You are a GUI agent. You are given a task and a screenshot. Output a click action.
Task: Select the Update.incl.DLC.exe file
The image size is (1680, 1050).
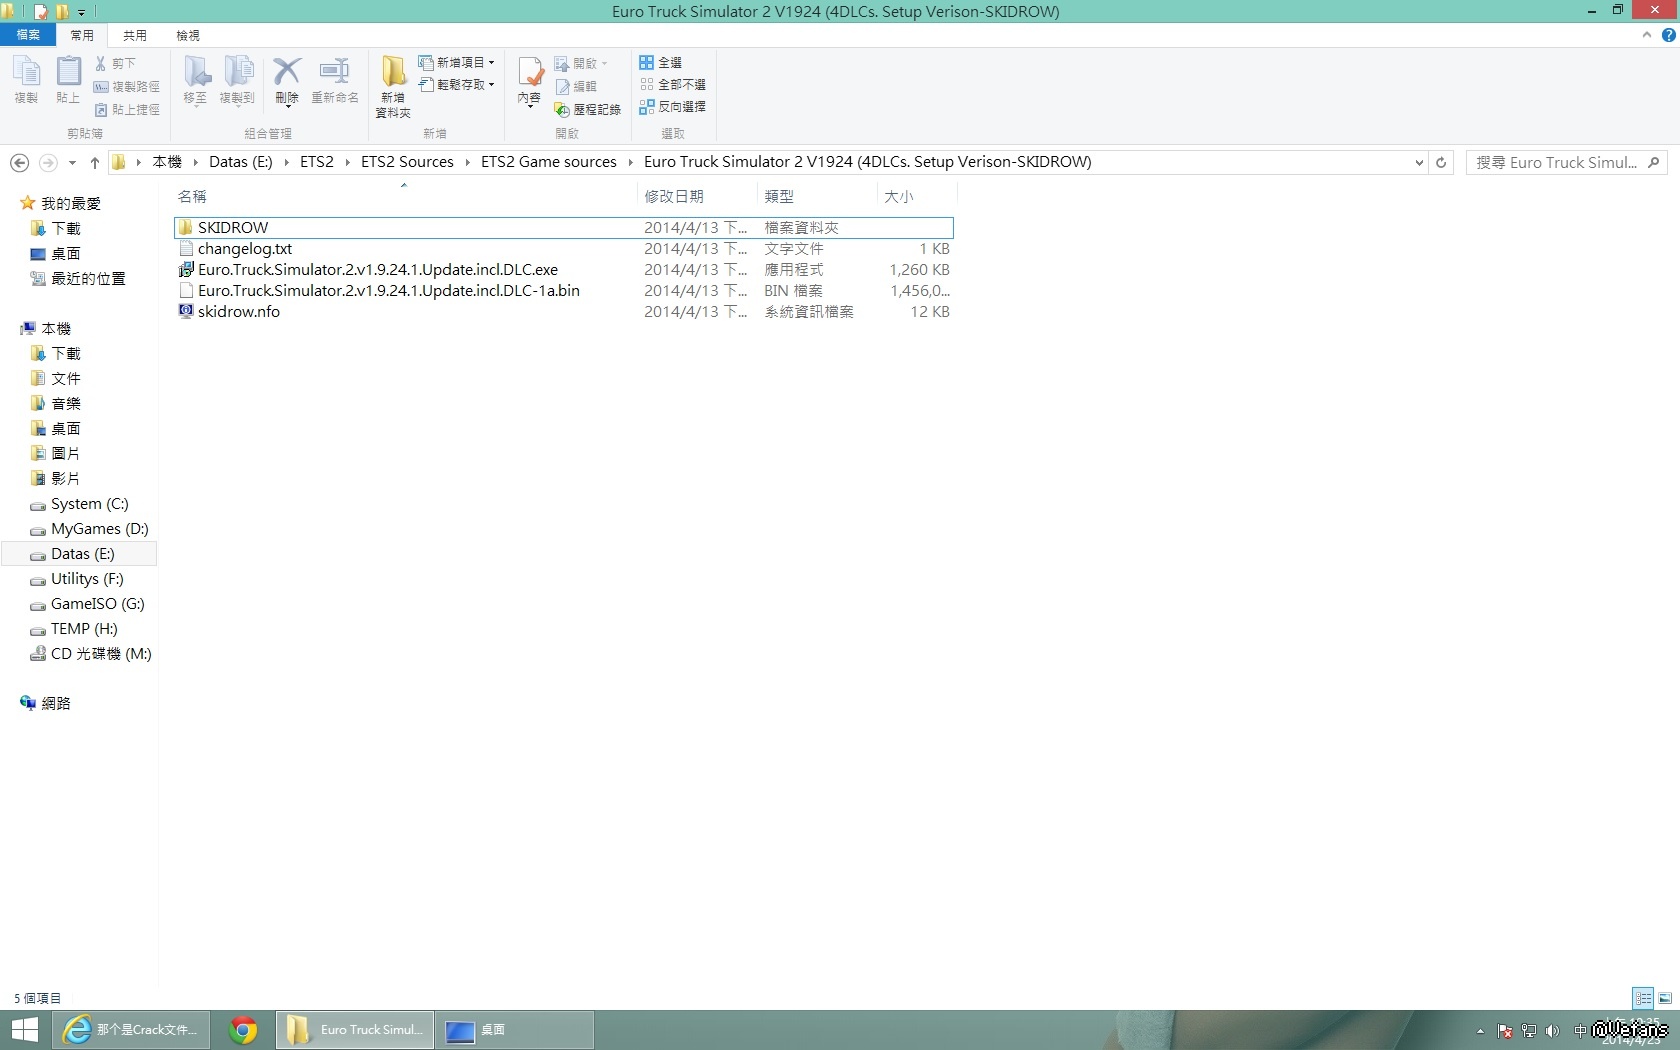[563, 270]
